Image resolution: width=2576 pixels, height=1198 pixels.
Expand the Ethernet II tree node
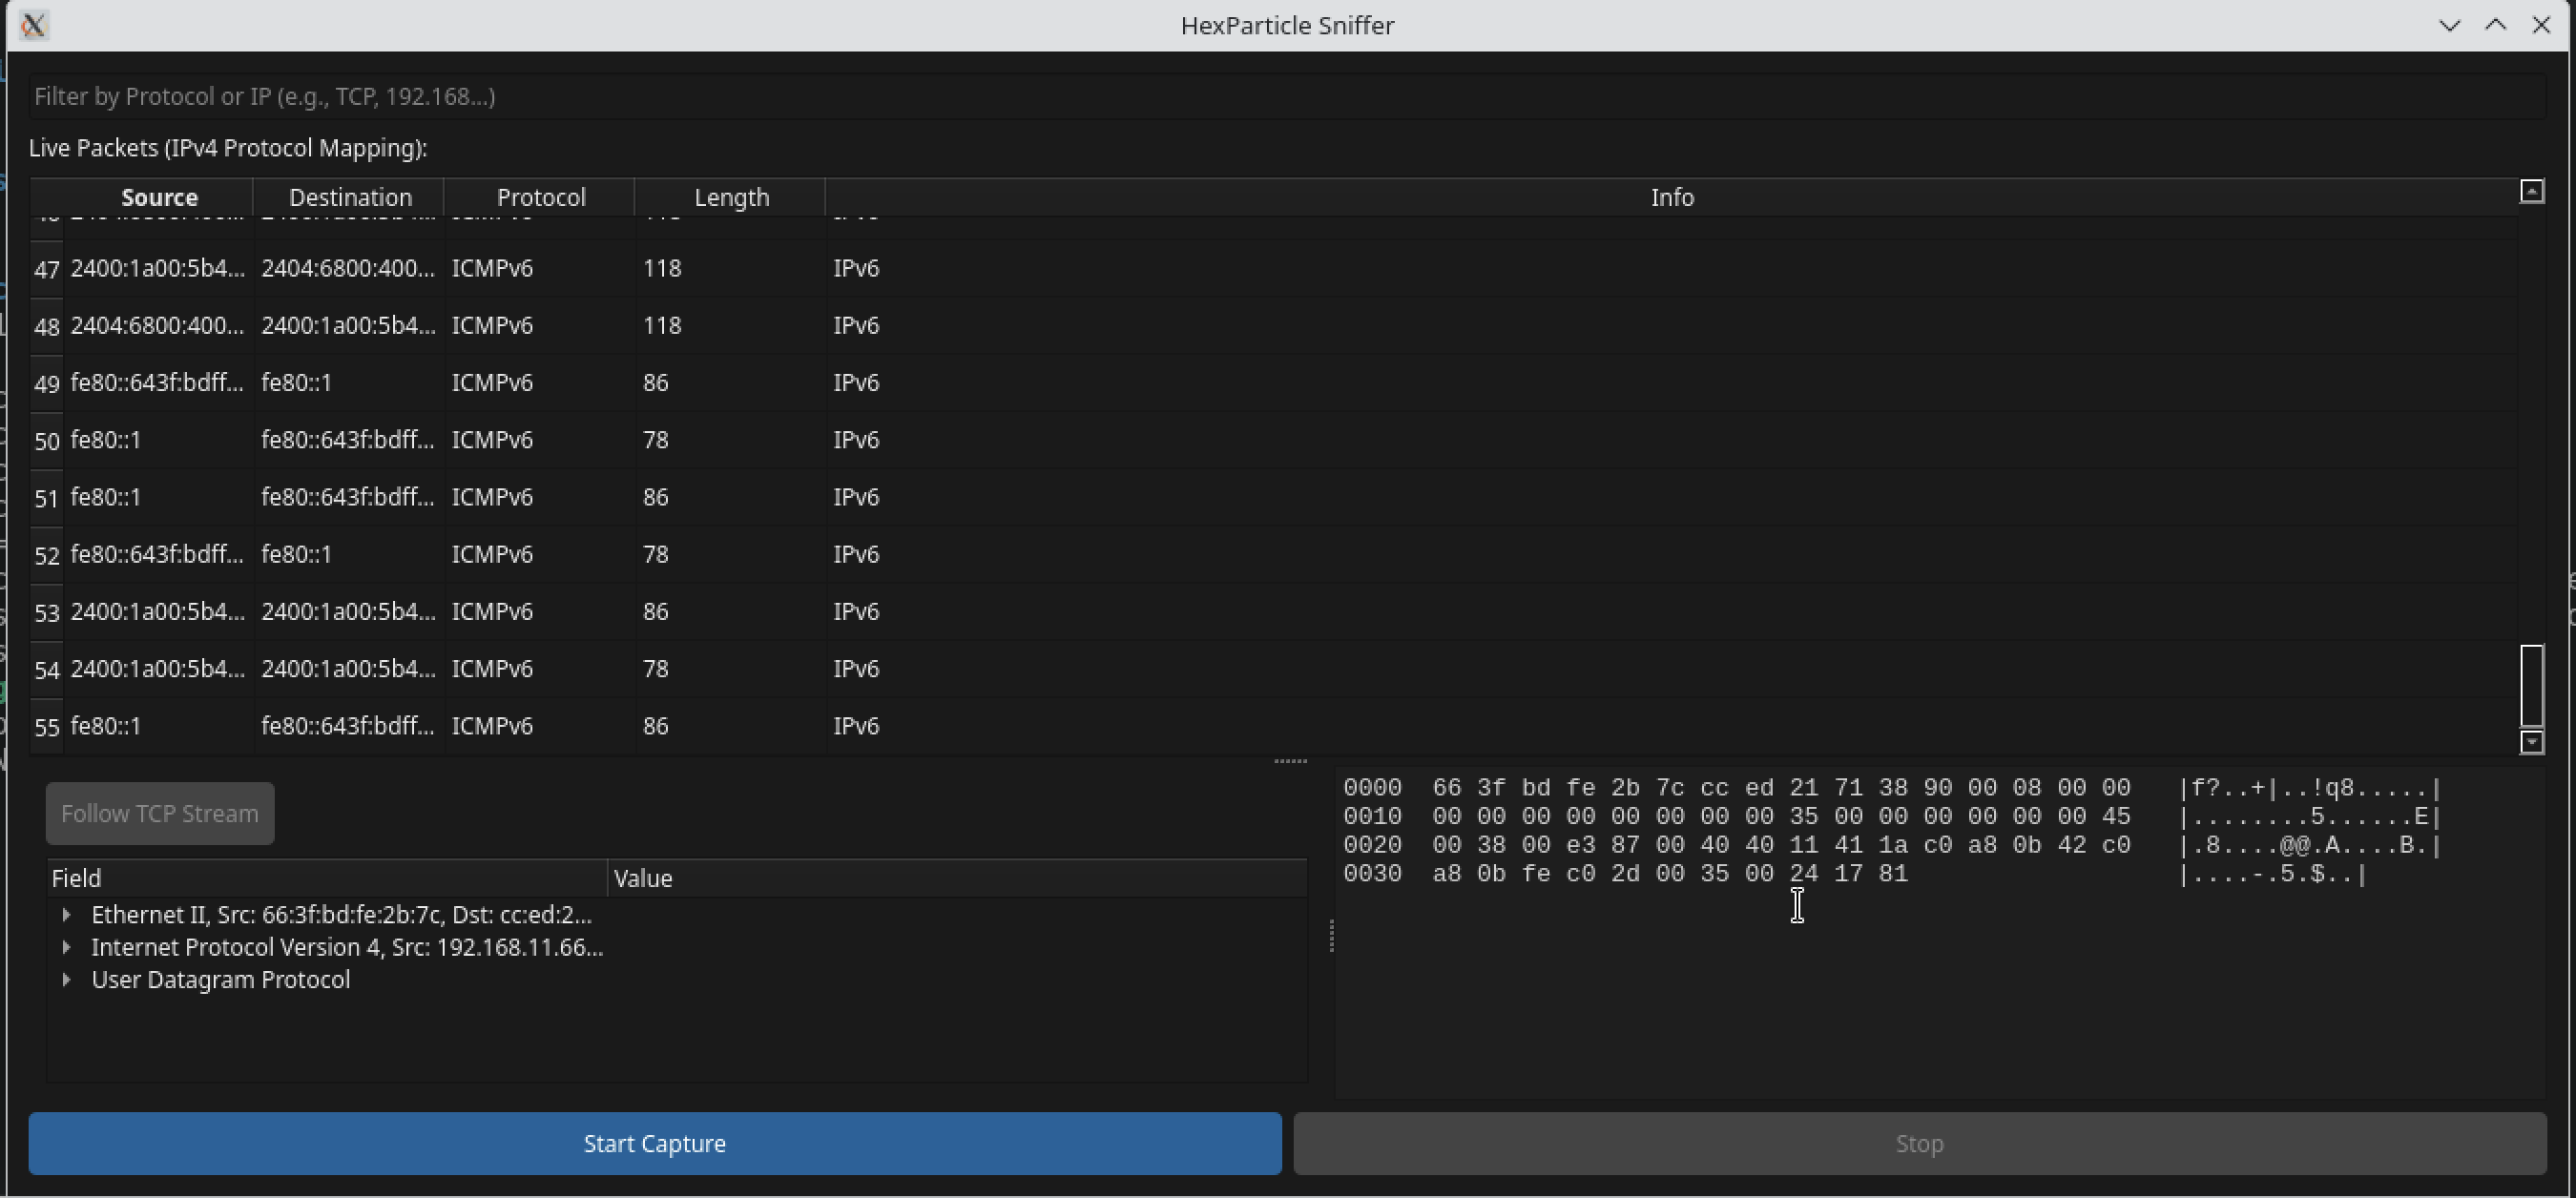click(x=66, y=915)
